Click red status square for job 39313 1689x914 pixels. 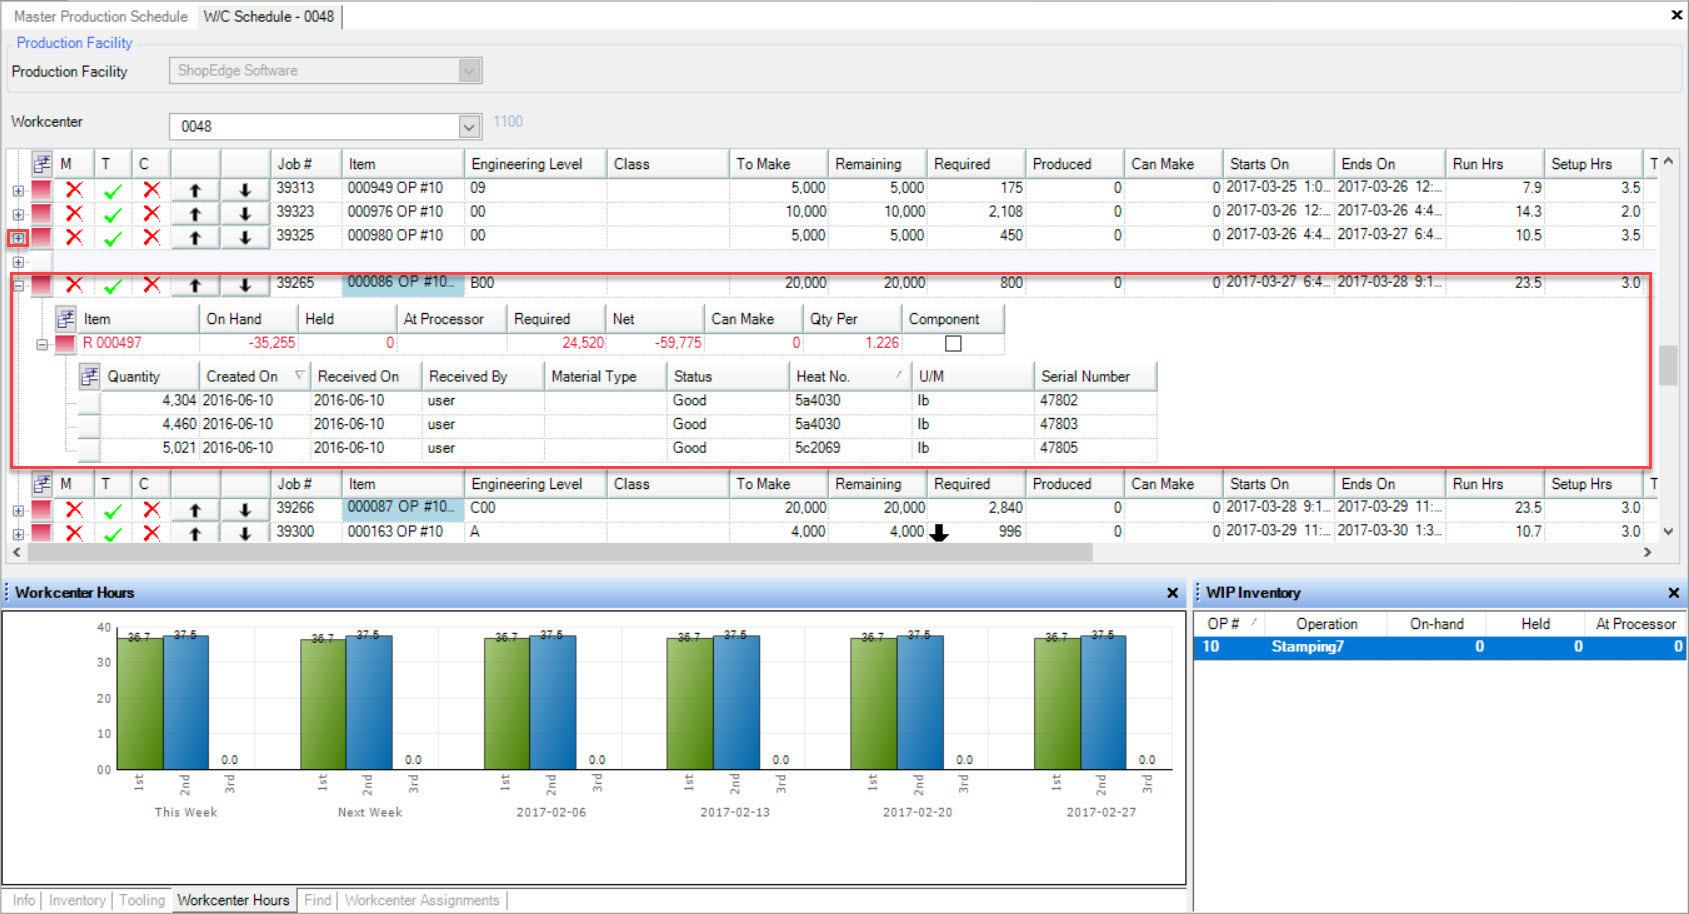coord(42,190)
